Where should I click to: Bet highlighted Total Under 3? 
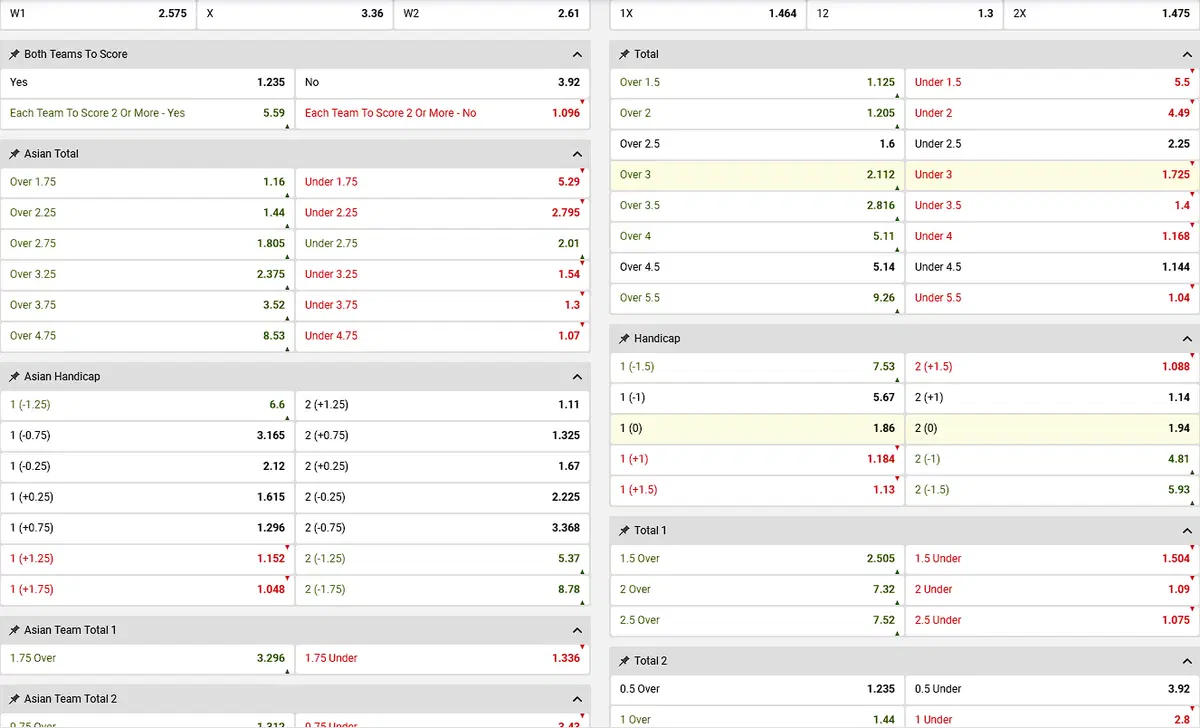pyautogui.click(x=1053, y=175)
